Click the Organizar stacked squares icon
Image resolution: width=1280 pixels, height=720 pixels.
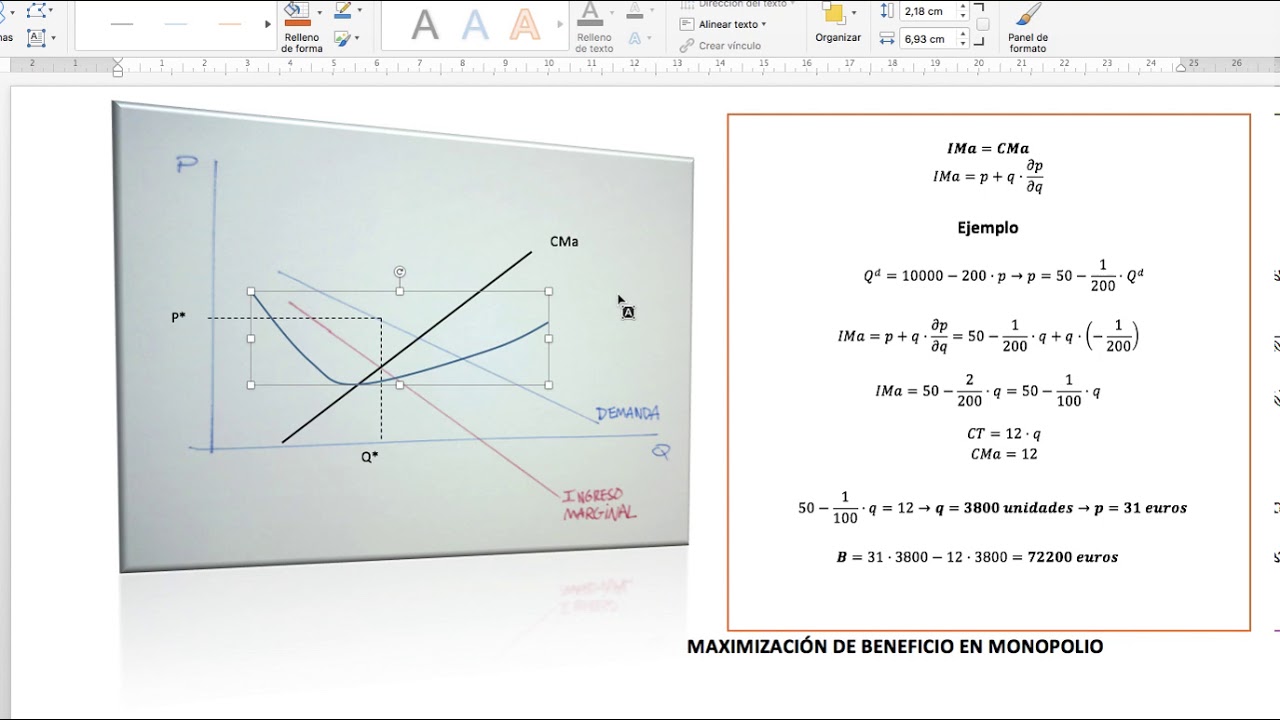pos(833,13)
